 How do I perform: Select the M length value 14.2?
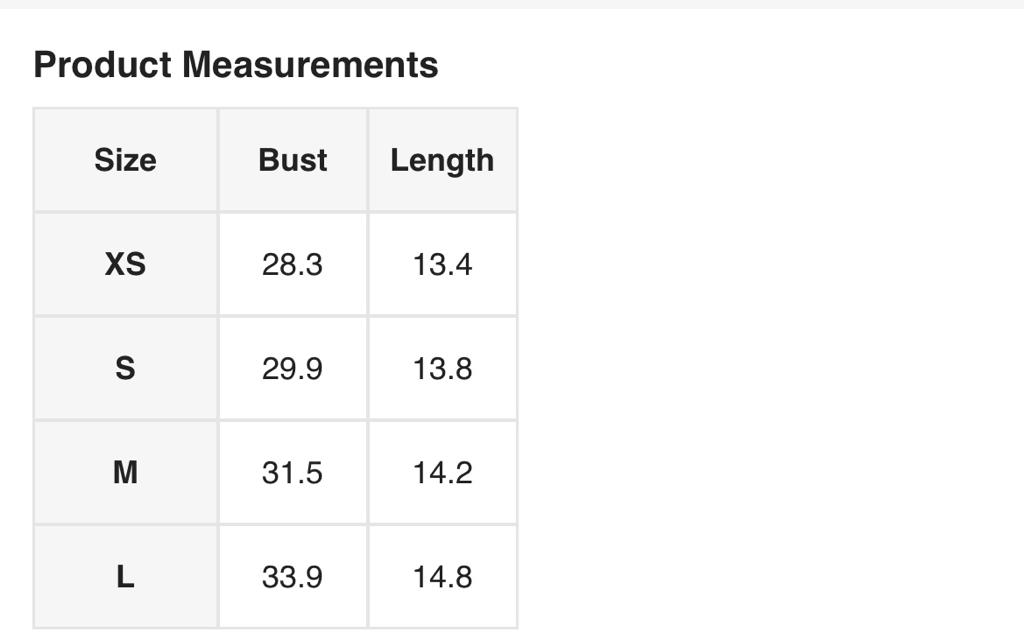442,472
